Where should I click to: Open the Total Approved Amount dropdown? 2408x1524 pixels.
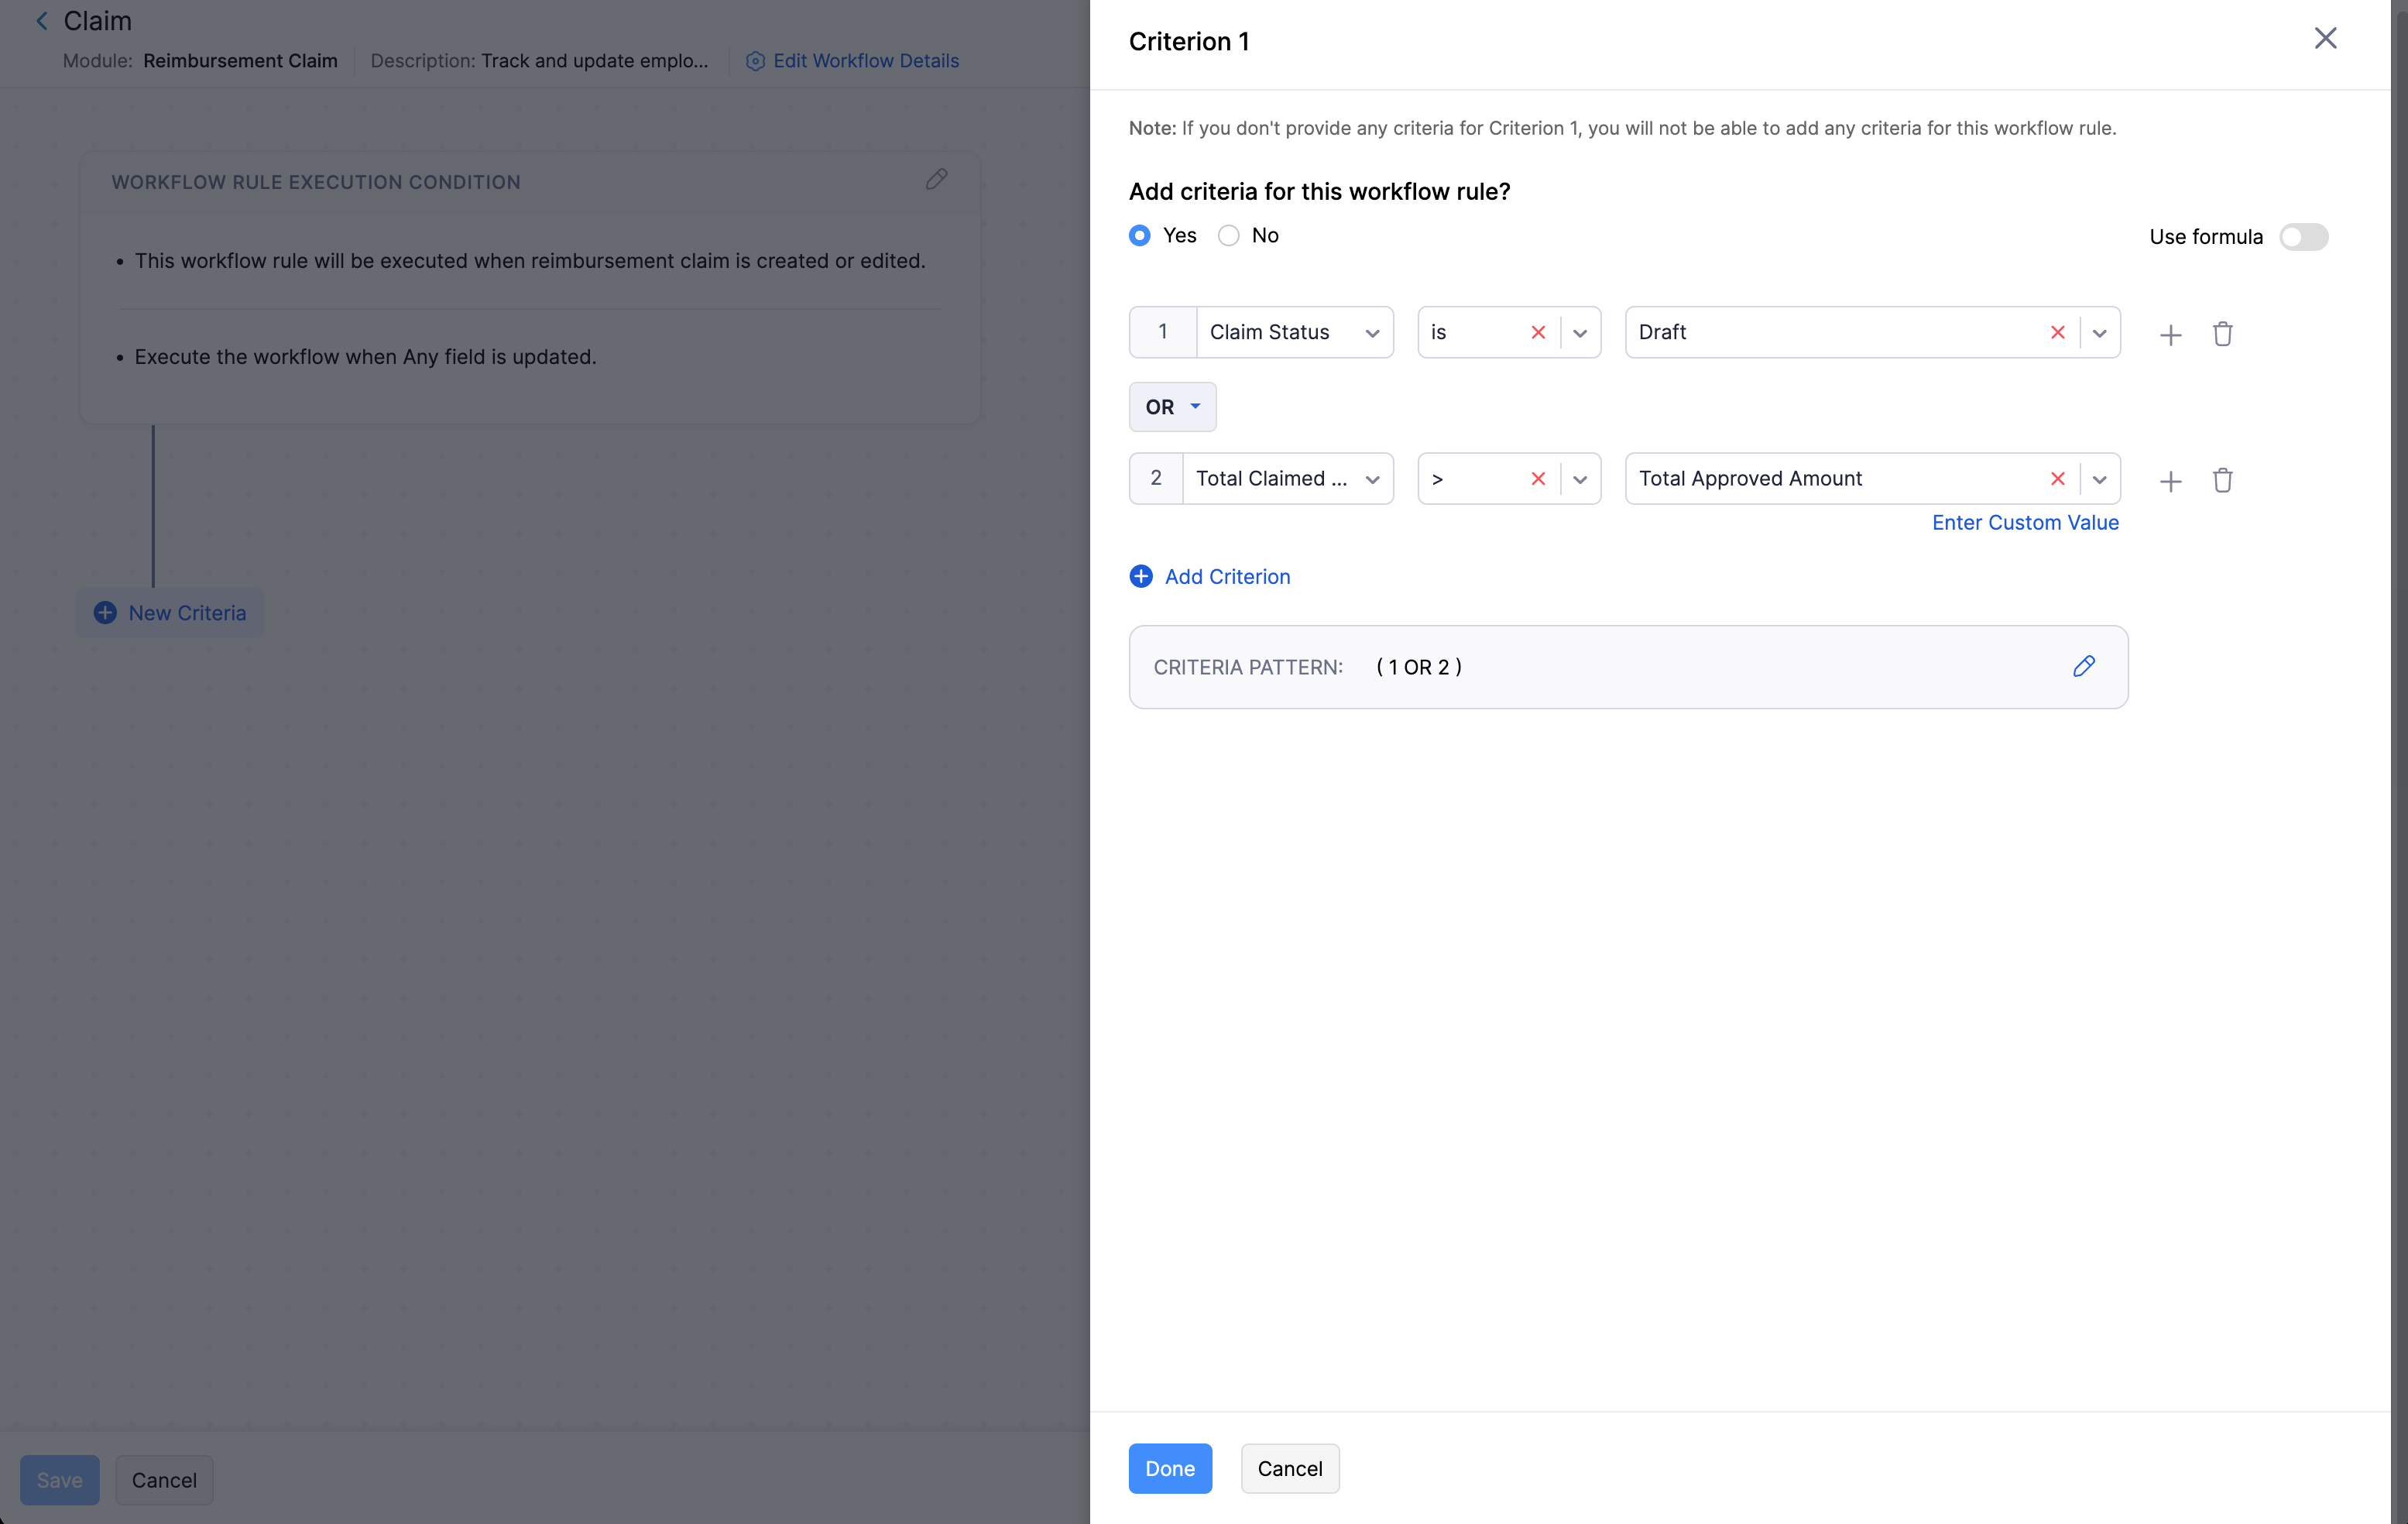(2099, 479)
